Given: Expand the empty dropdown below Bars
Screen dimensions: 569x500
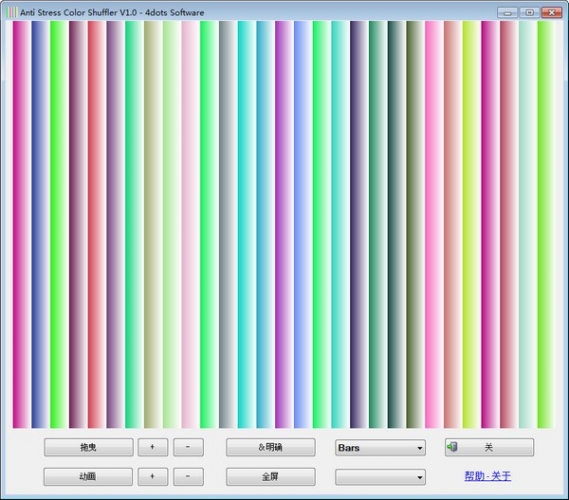Looking at the screenshot, I should [380, 477].
